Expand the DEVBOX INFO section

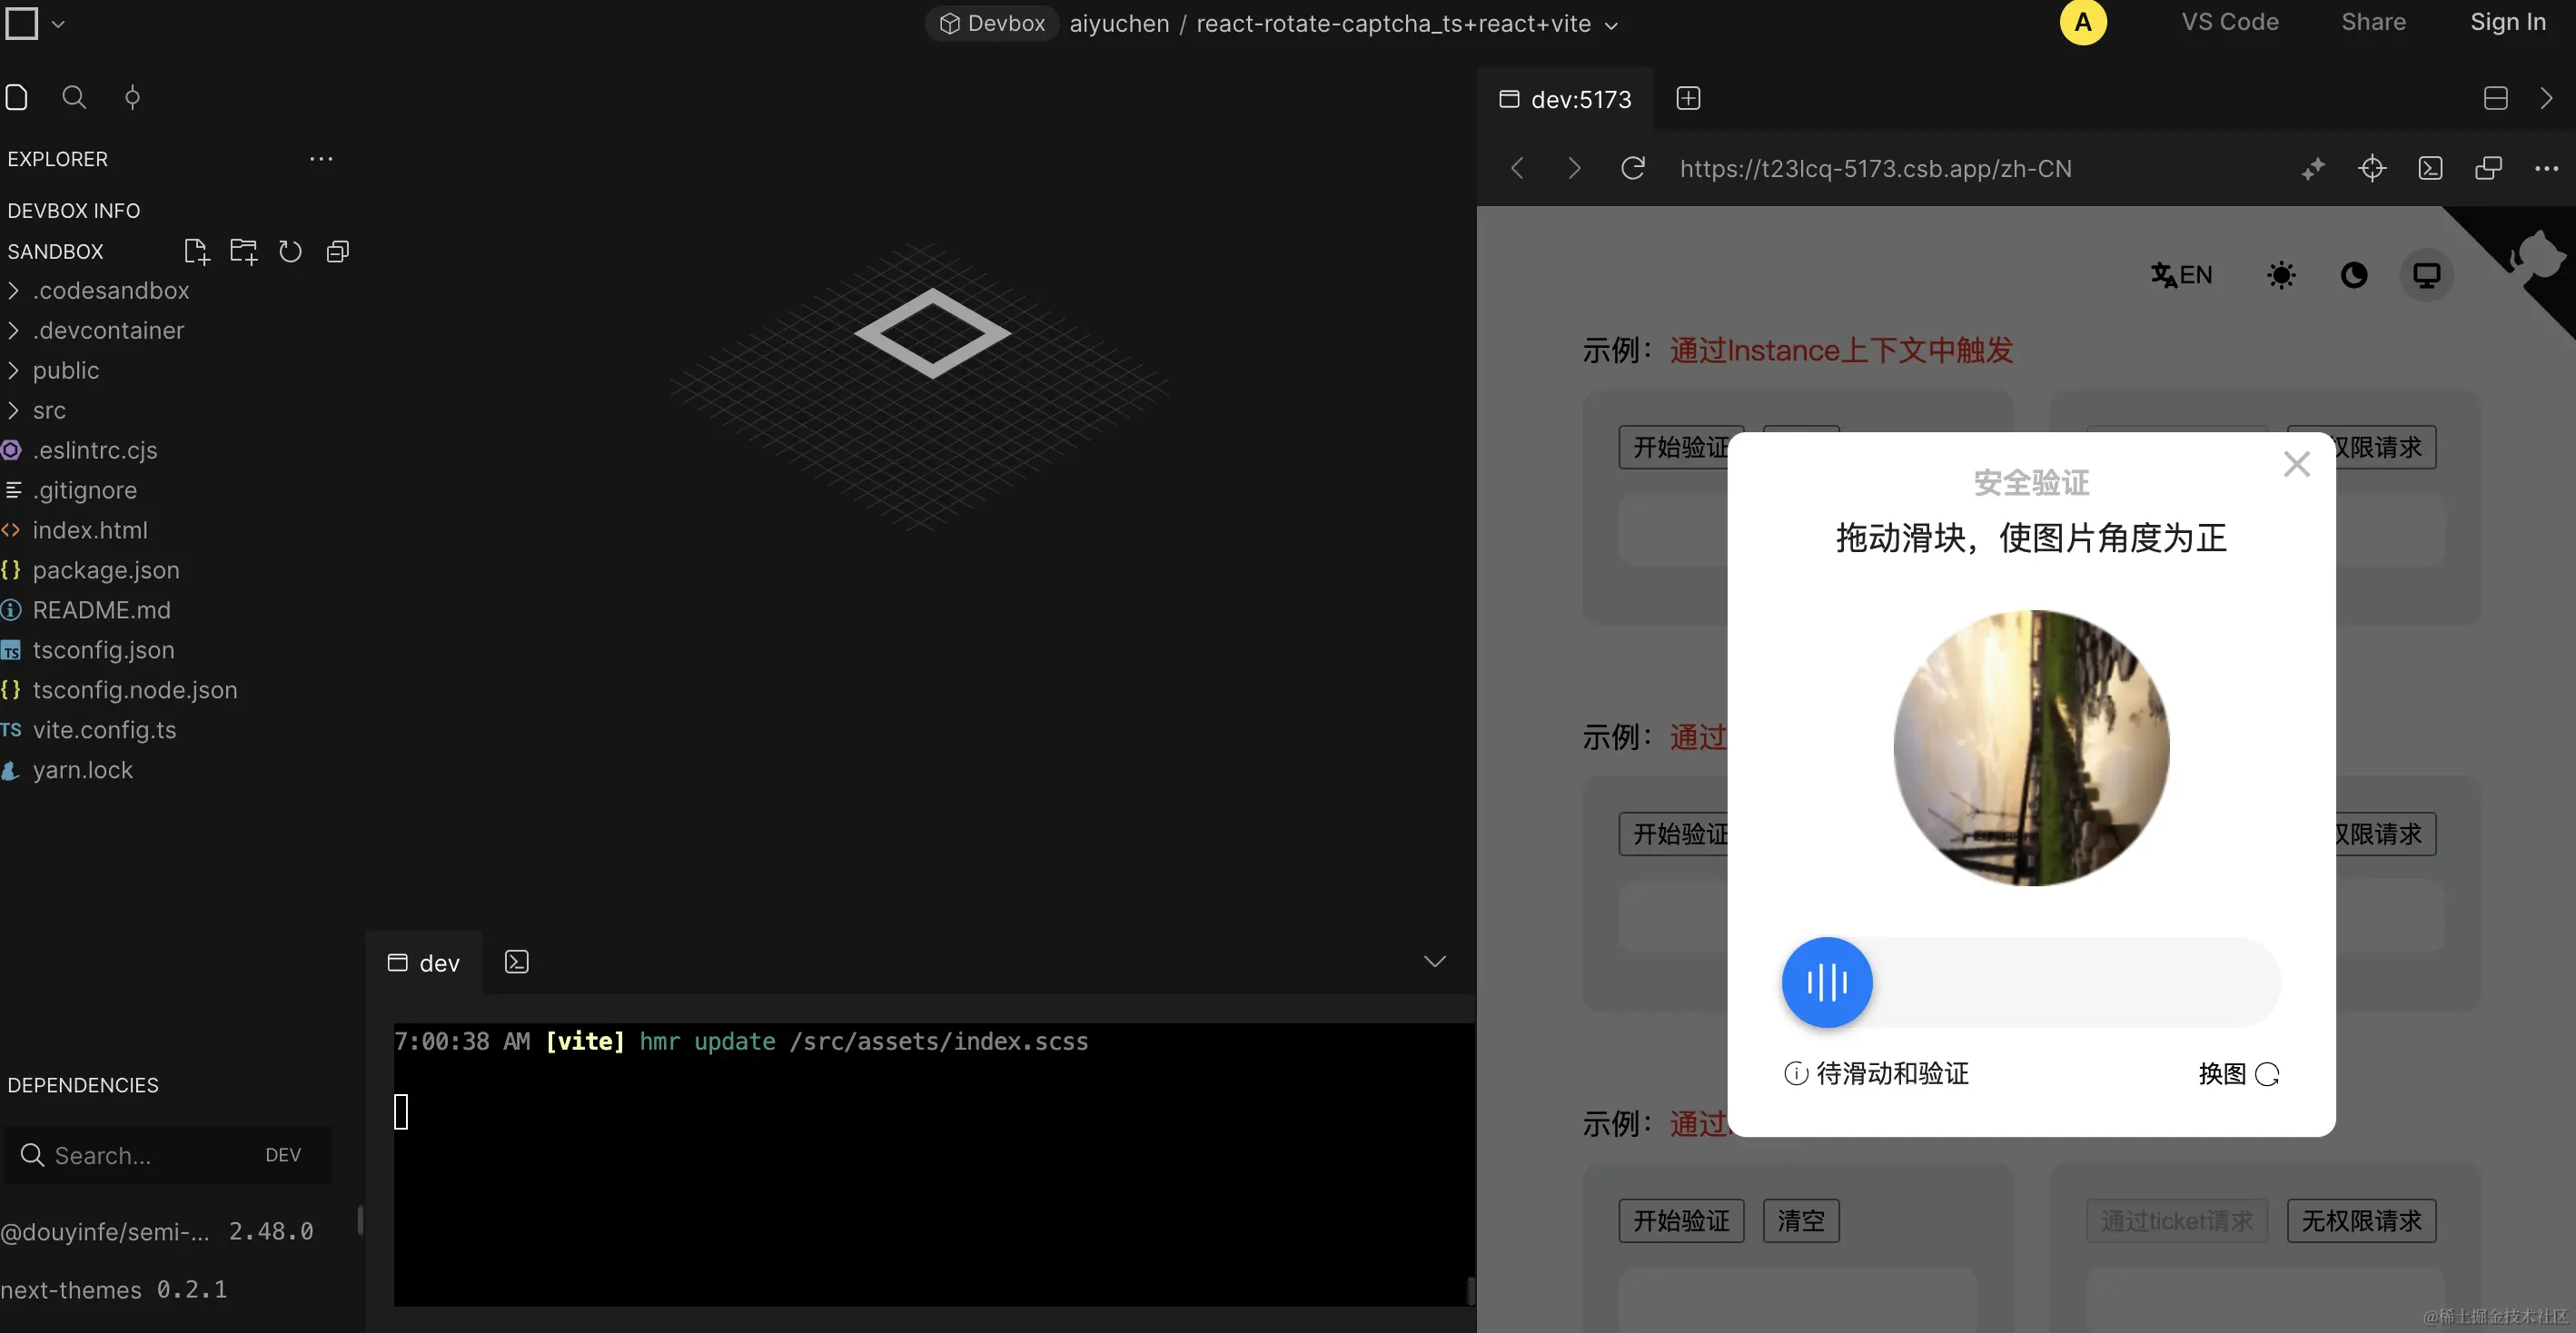pyautogui.click(x=74, y=211)
